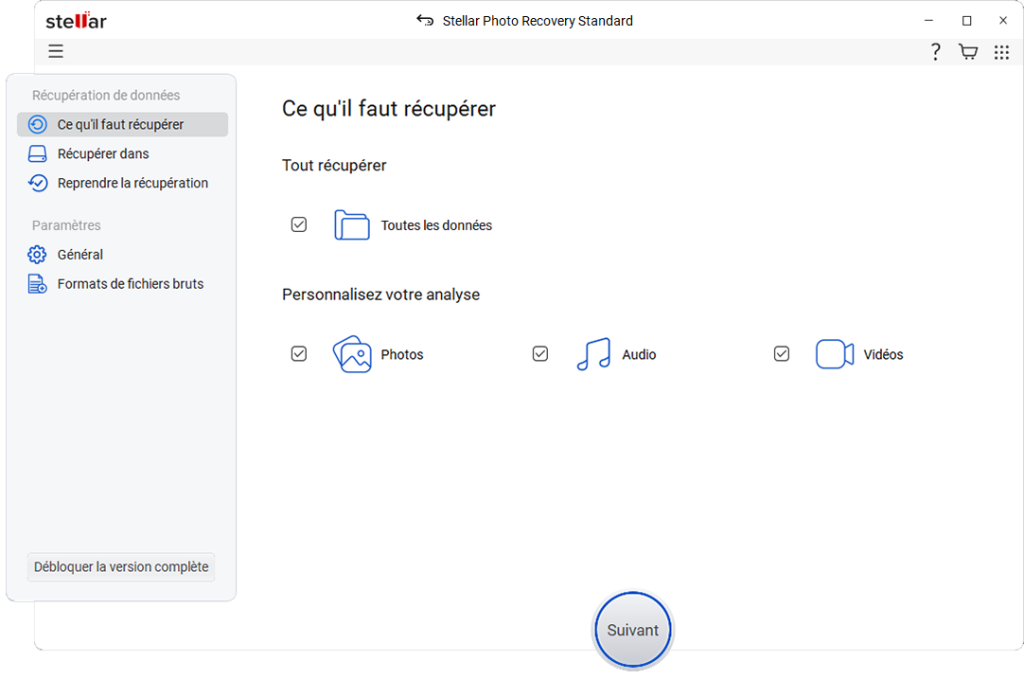
Task: Minimize the Stellar Photo Recovery window
Action: click(929, 20)
